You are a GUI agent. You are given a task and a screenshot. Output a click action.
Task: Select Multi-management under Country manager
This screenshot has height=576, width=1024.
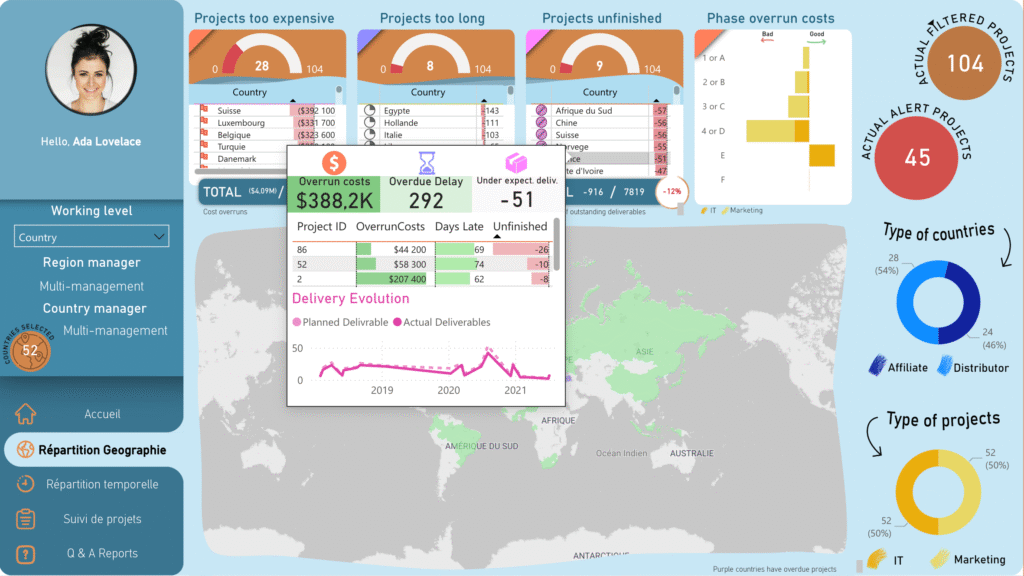coord(115,330)
